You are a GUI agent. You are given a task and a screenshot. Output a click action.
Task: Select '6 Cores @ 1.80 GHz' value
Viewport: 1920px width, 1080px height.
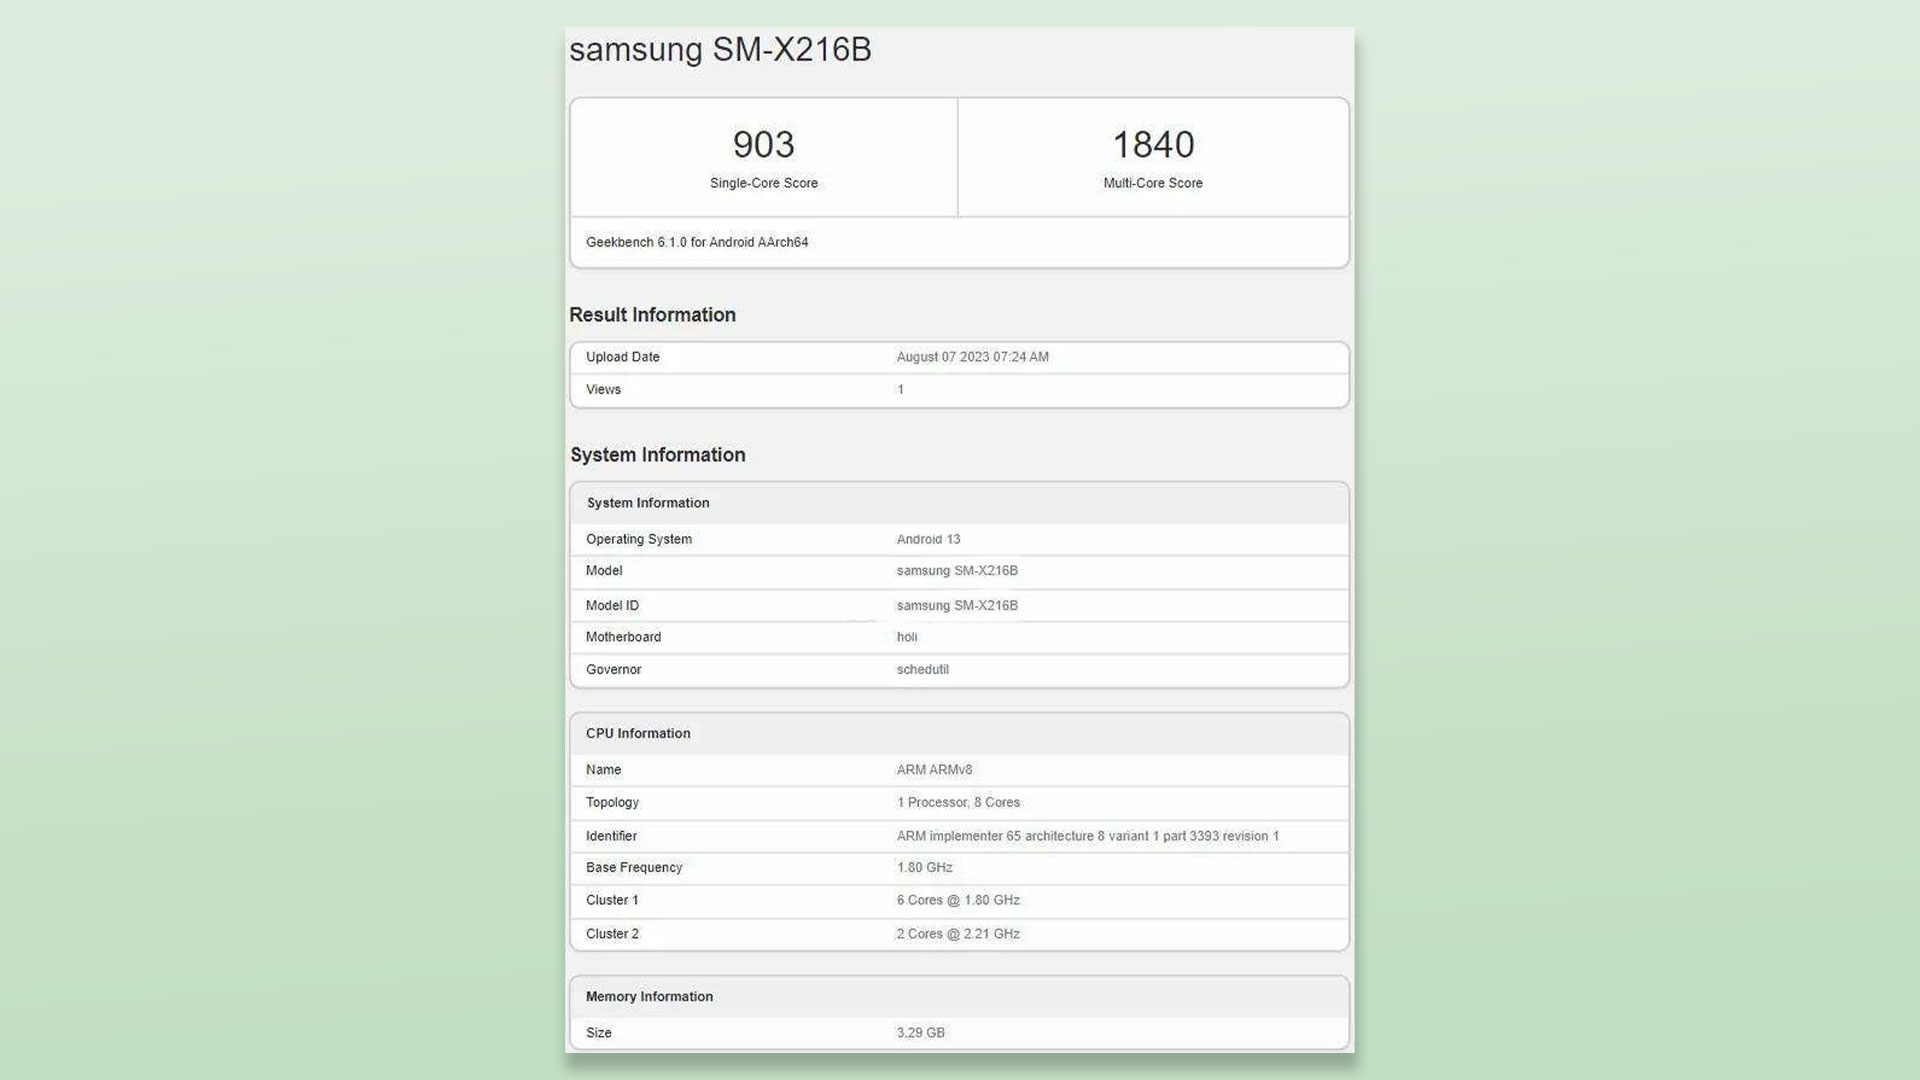click(958, 901)
